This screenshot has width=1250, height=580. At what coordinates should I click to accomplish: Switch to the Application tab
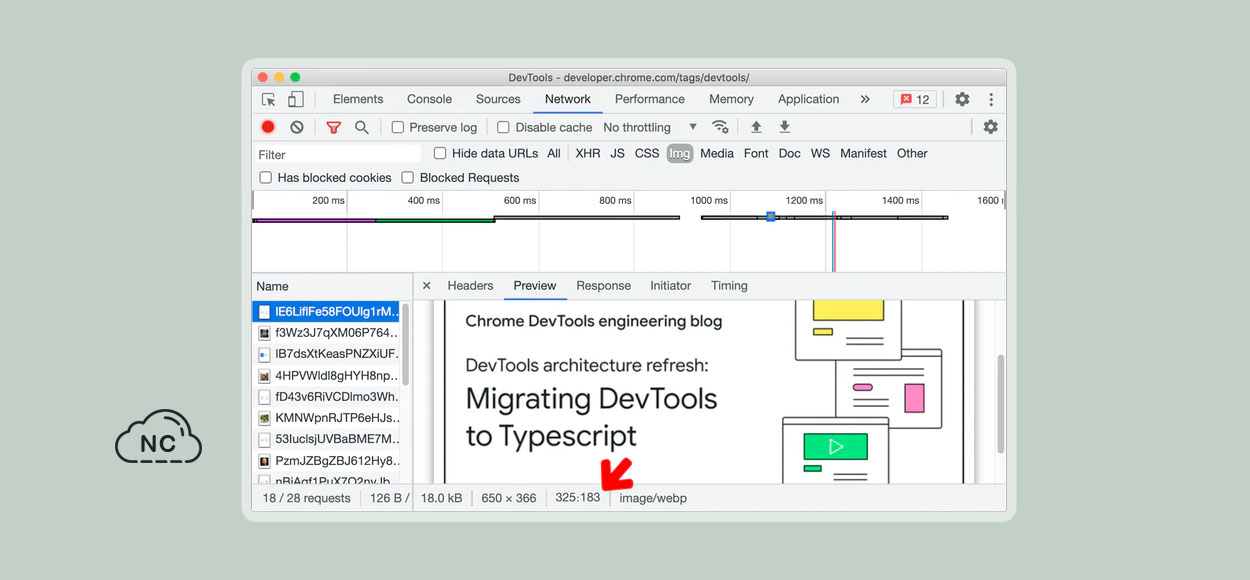(808, 99)
